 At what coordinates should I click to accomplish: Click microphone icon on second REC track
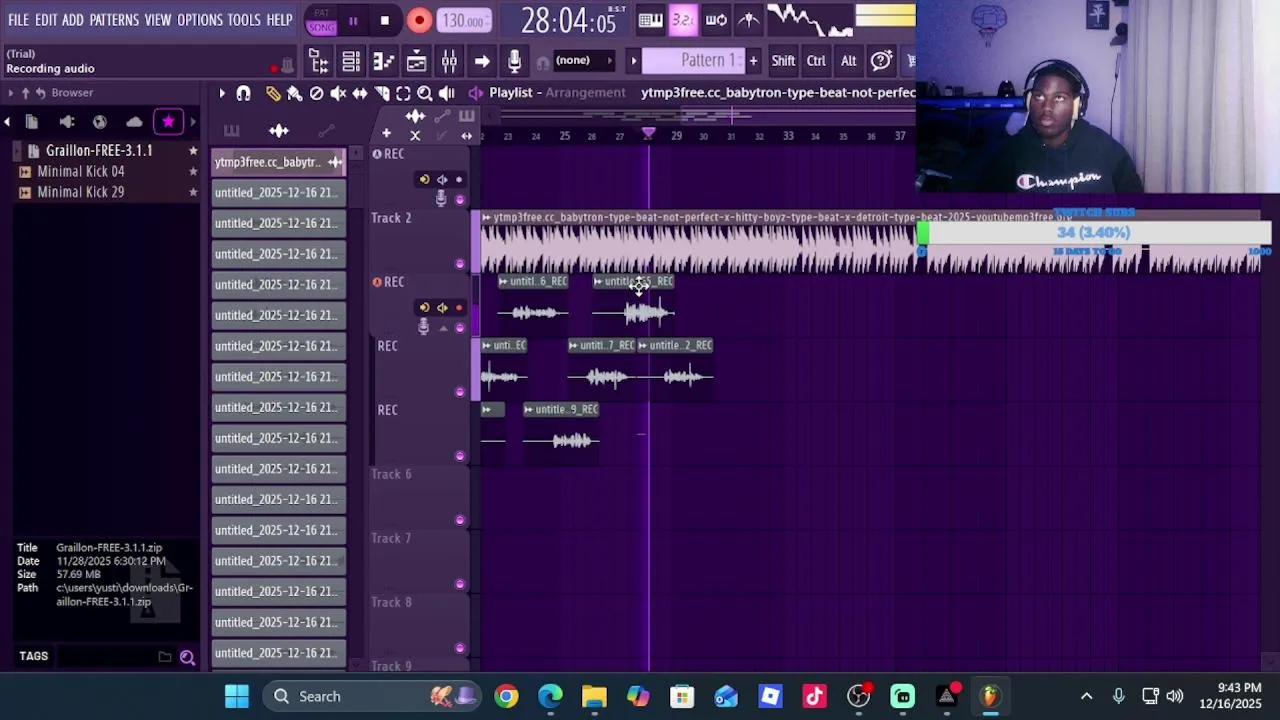[423, 327]
